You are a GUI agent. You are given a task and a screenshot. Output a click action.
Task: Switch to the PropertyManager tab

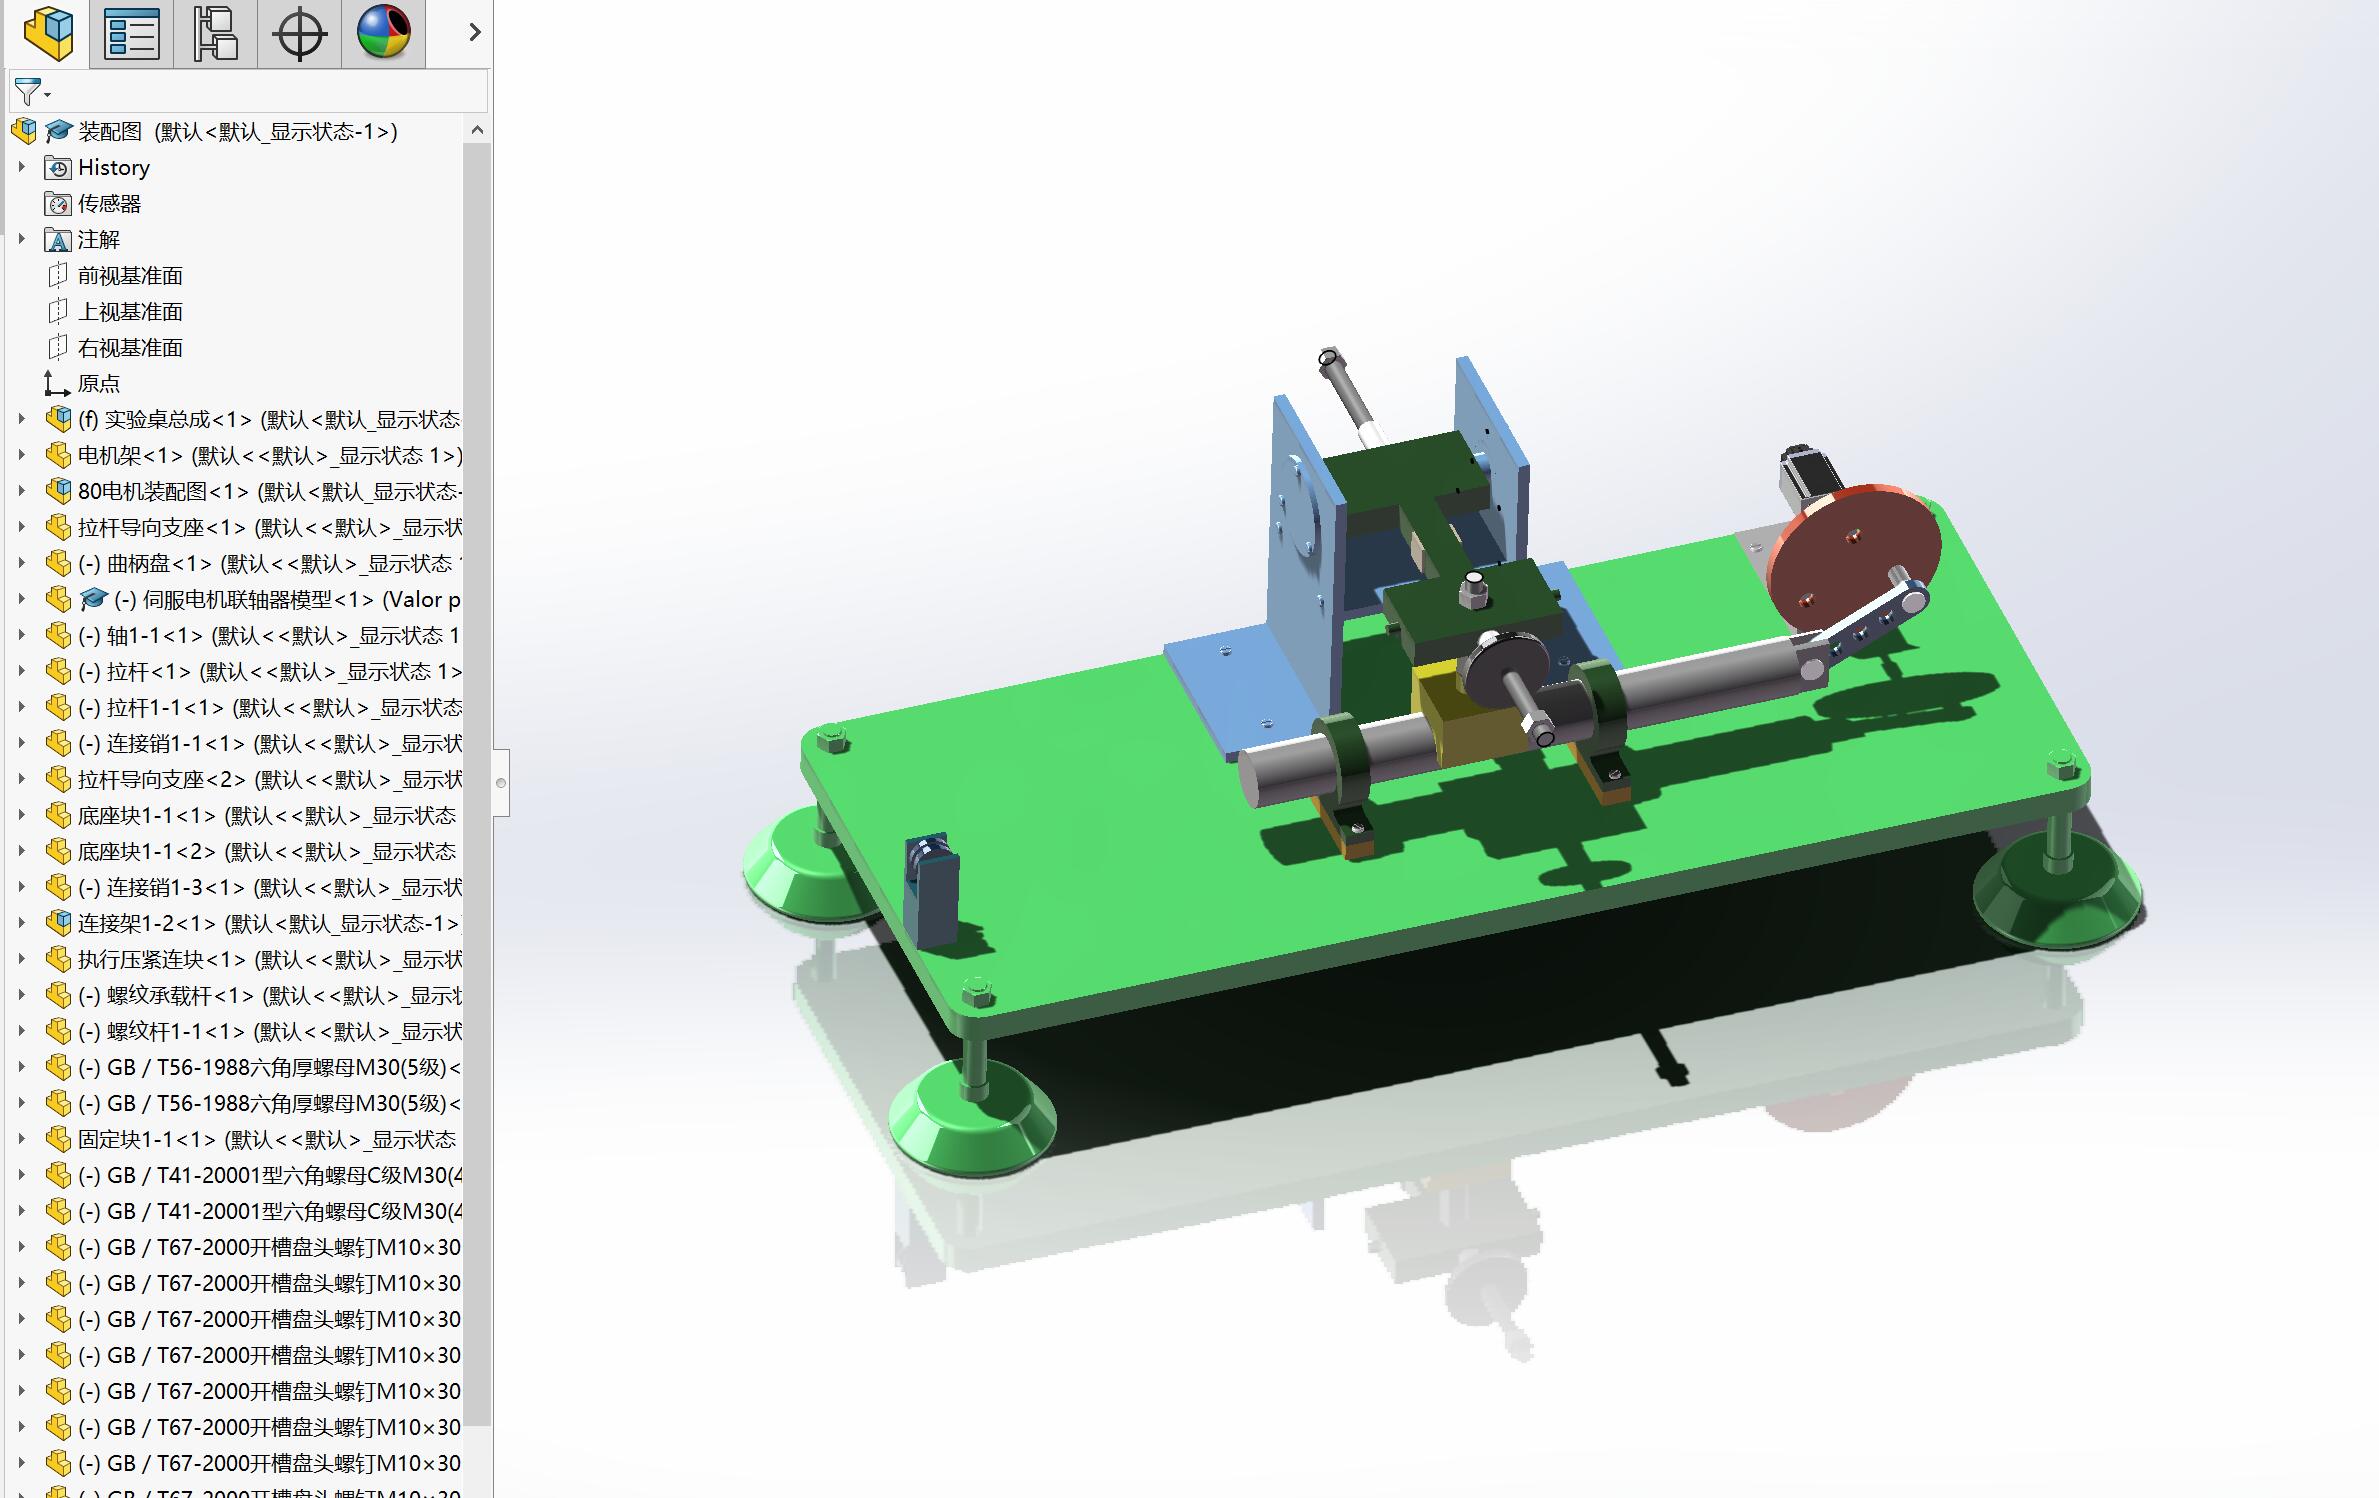(x=131, y=33)
